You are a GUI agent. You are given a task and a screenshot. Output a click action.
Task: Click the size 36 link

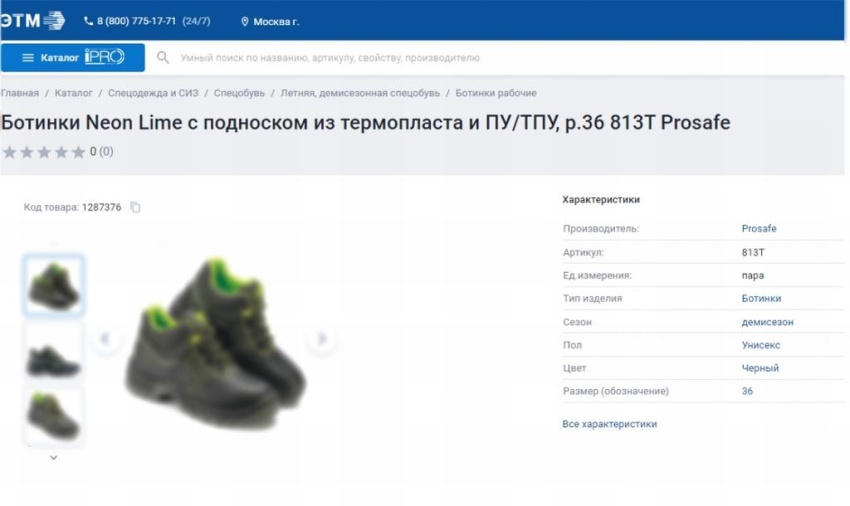point(747,391)
